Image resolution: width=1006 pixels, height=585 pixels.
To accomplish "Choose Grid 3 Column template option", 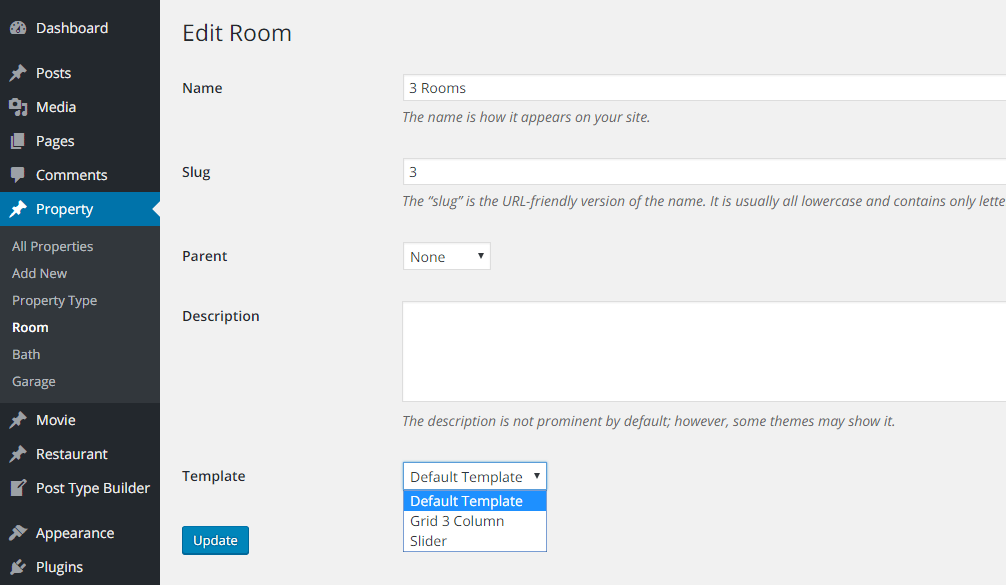I will tap(457, 521).
